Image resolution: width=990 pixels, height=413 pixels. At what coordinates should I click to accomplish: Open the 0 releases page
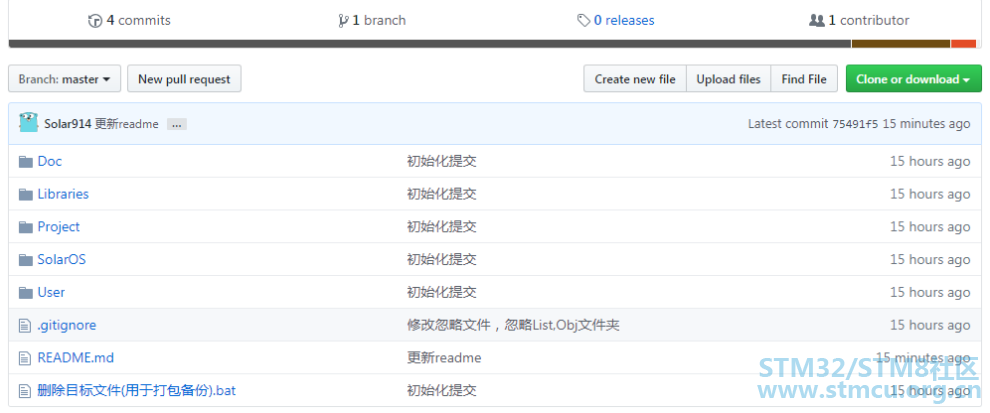(616, 20)
